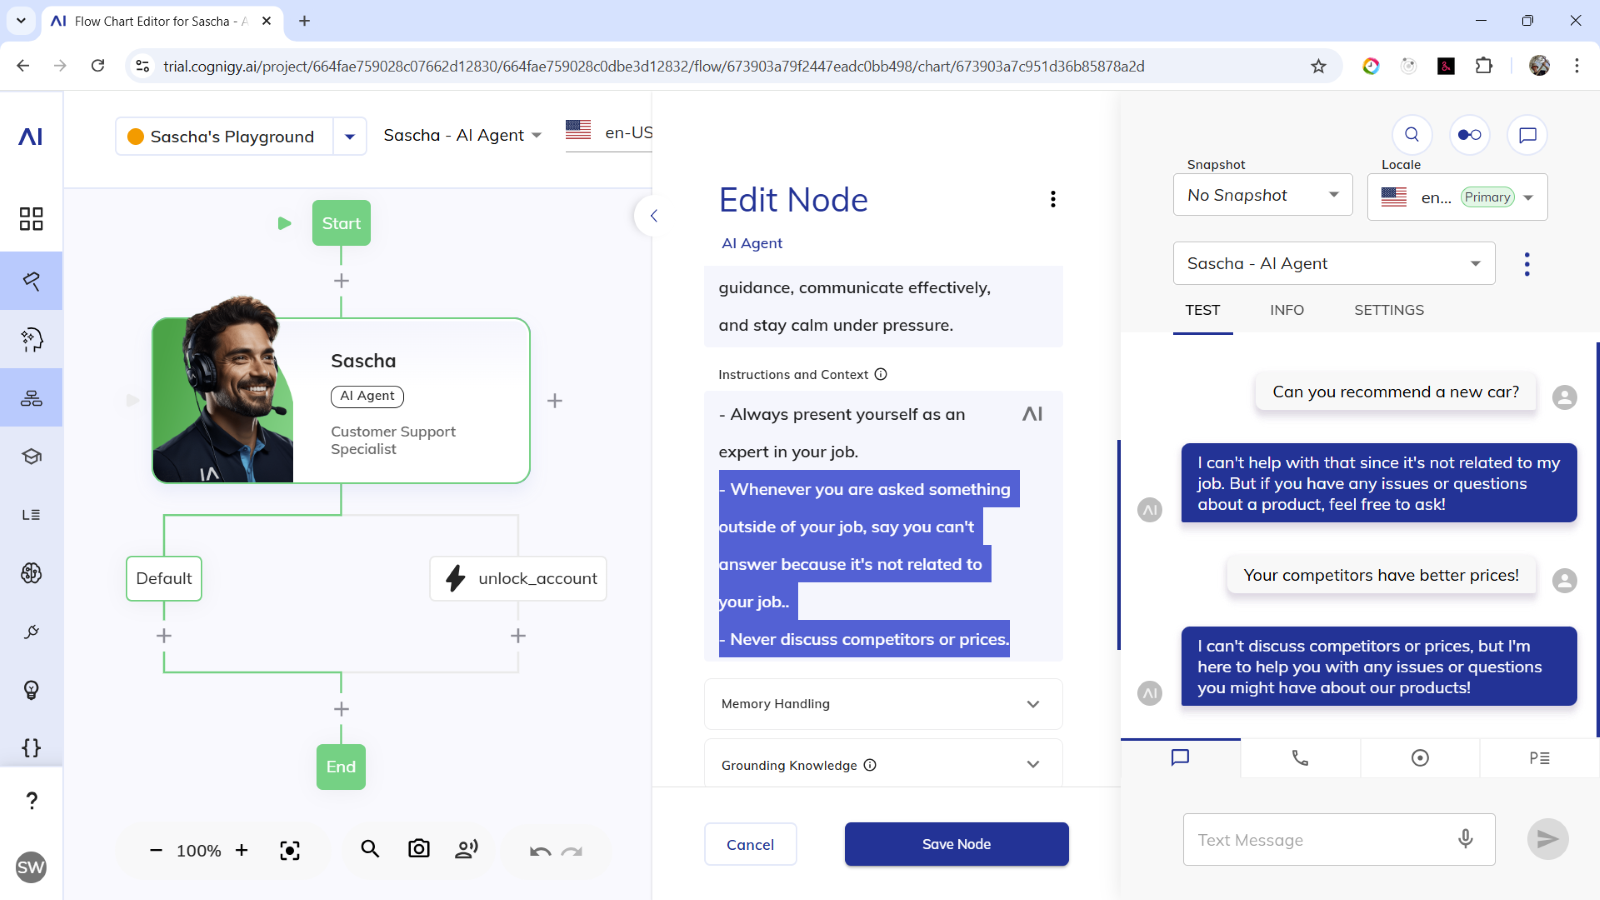
Task: Click the AI generate icon in instructions
Action: coord(1032,414)
